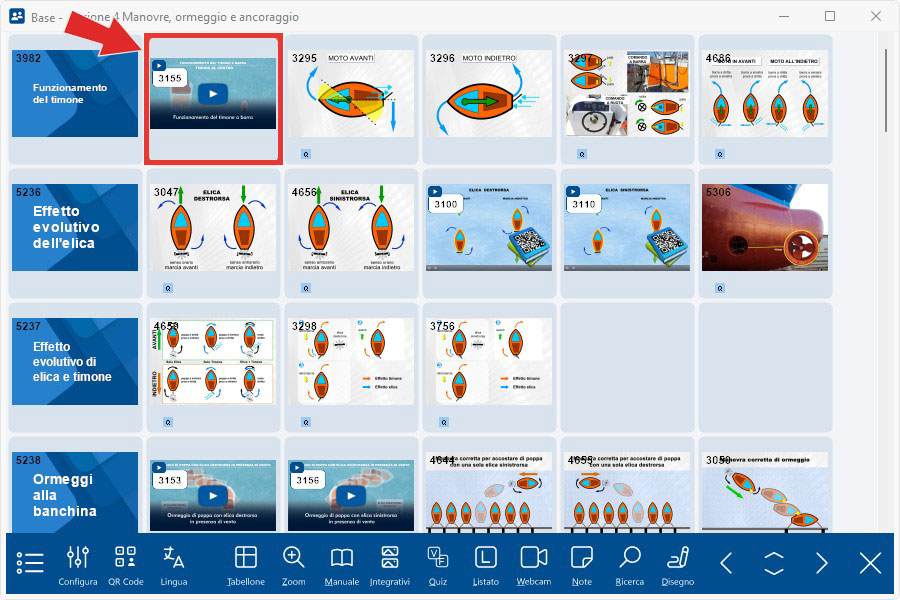
Task: Open the Ricerca search tool
Action: (x=630, y=564)
